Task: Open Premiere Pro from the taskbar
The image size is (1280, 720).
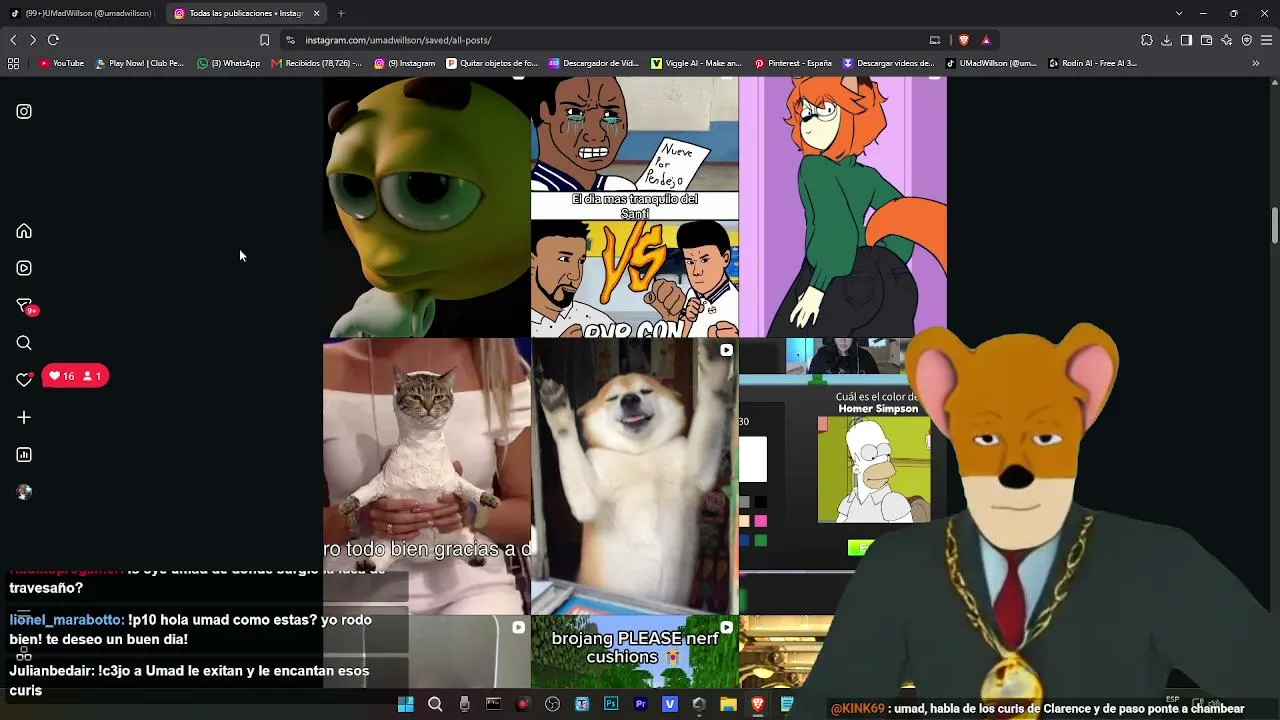Action: point(641,704)
